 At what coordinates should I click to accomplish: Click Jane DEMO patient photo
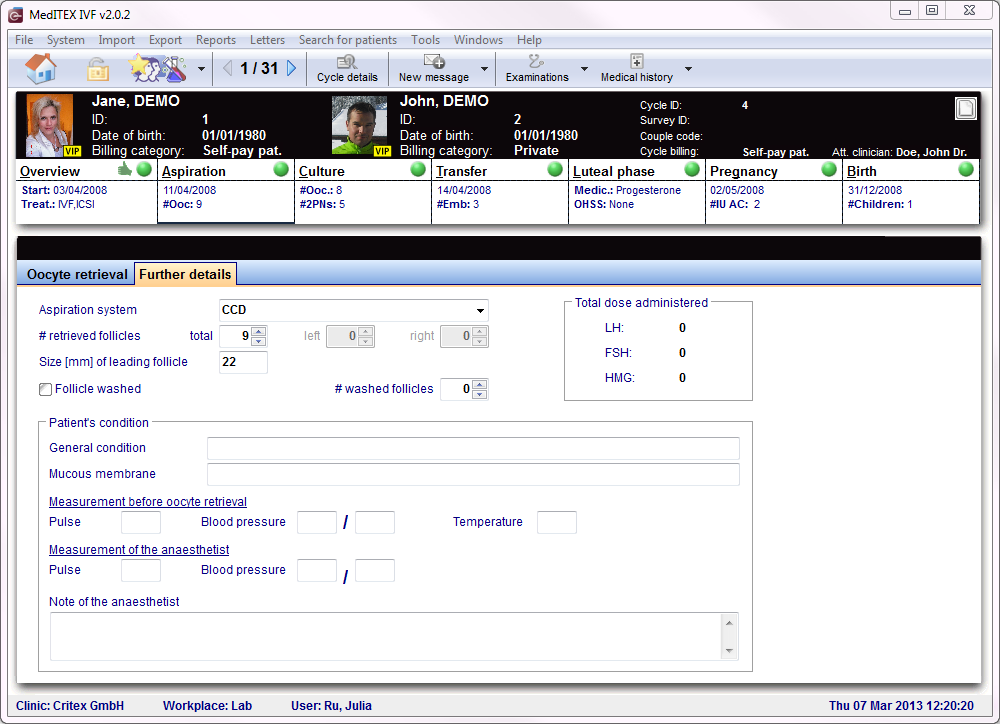(50, 125)
